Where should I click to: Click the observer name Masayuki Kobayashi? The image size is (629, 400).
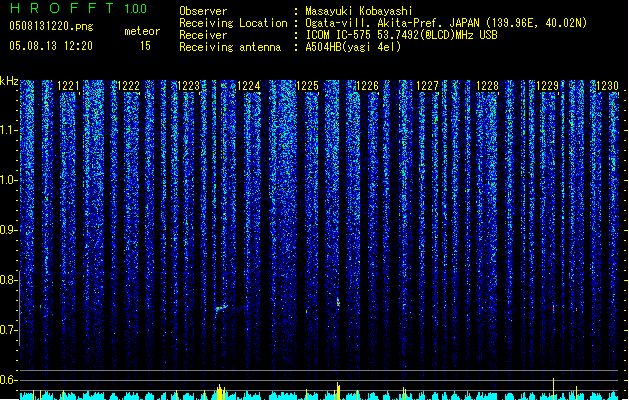pyautogui.click(x=358, y=11)
